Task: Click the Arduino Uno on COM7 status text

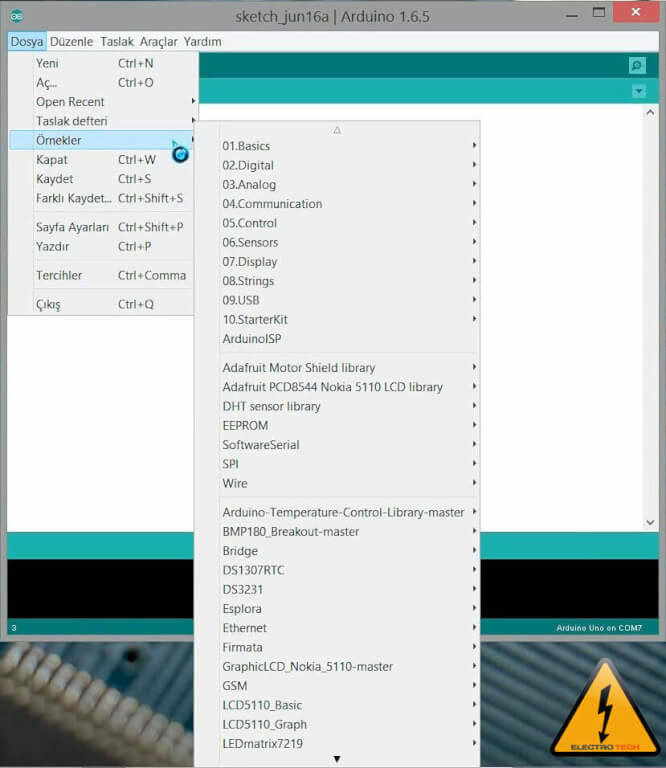Action: point(599,628)
